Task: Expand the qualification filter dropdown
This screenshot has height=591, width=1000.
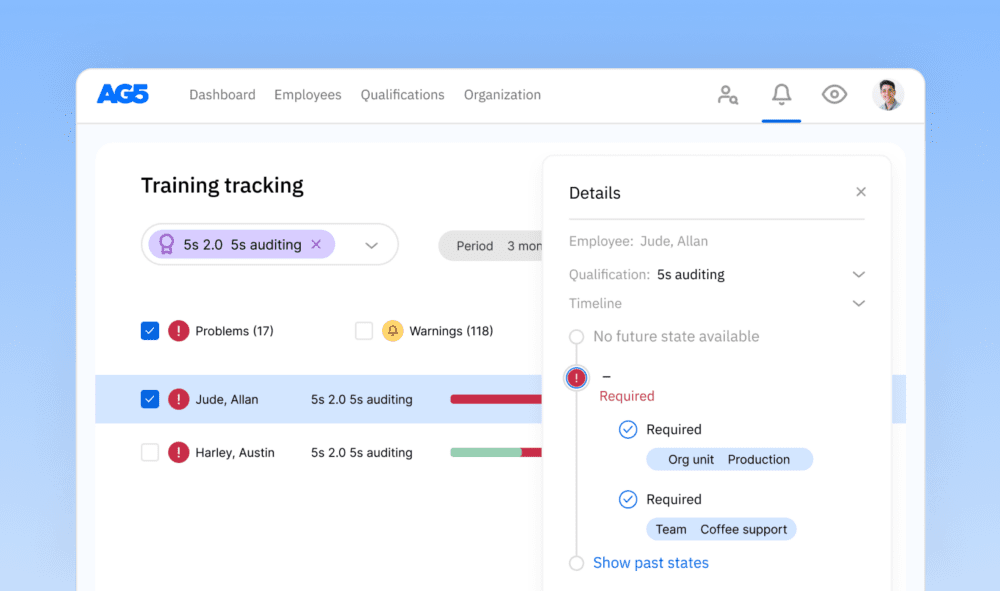Action: point(371,244)
